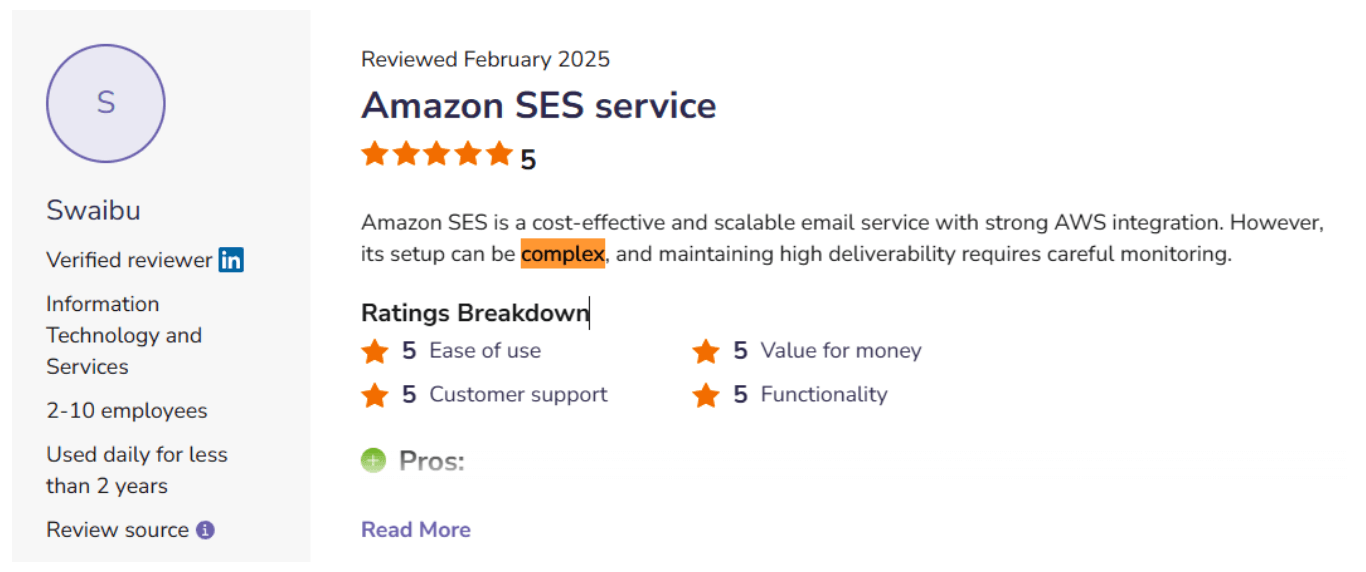Click the 2-10 employees company size text
Image resolution: width=1366 pixels, height=572 pixels.
[x=127, y=411]
